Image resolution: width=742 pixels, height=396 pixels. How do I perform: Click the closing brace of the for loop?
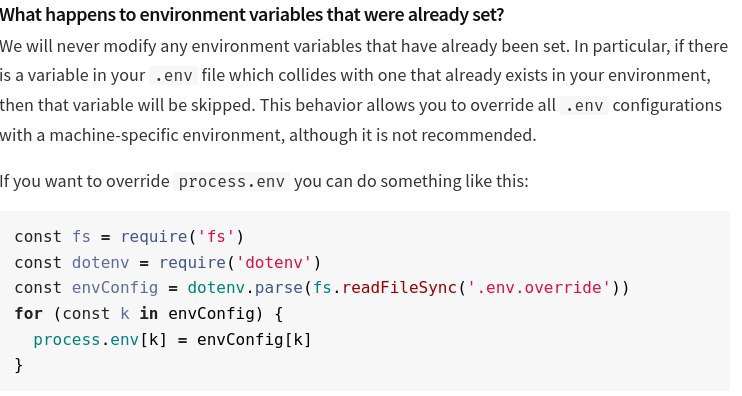(x=18, y=365)
